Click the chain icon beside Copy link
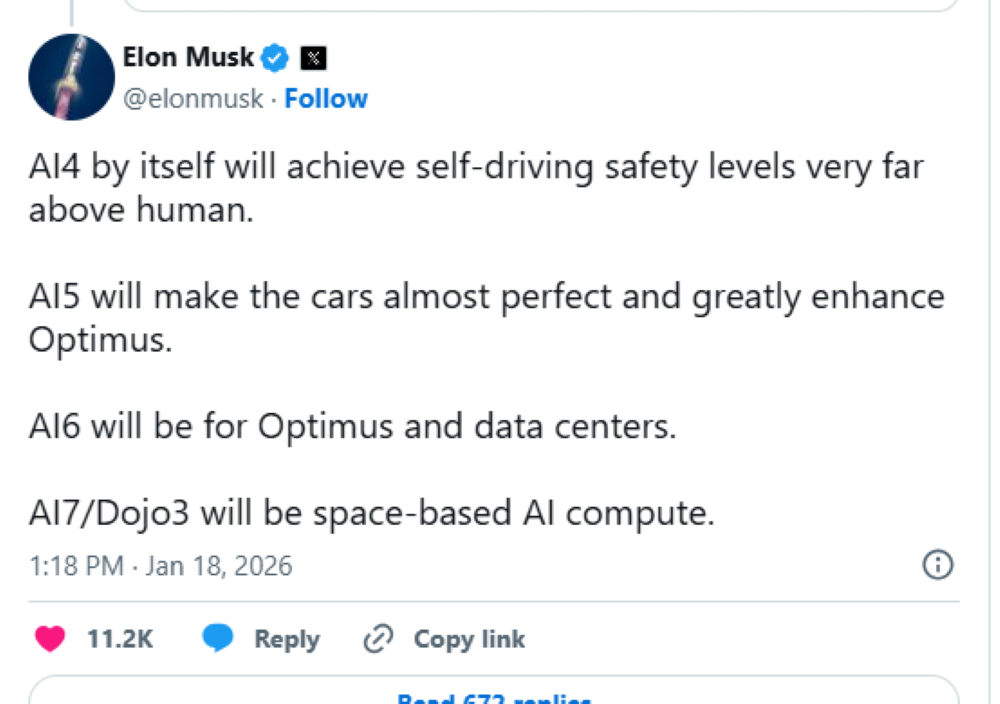Screen dimensions: 1000x704 [x=379, y=639]
